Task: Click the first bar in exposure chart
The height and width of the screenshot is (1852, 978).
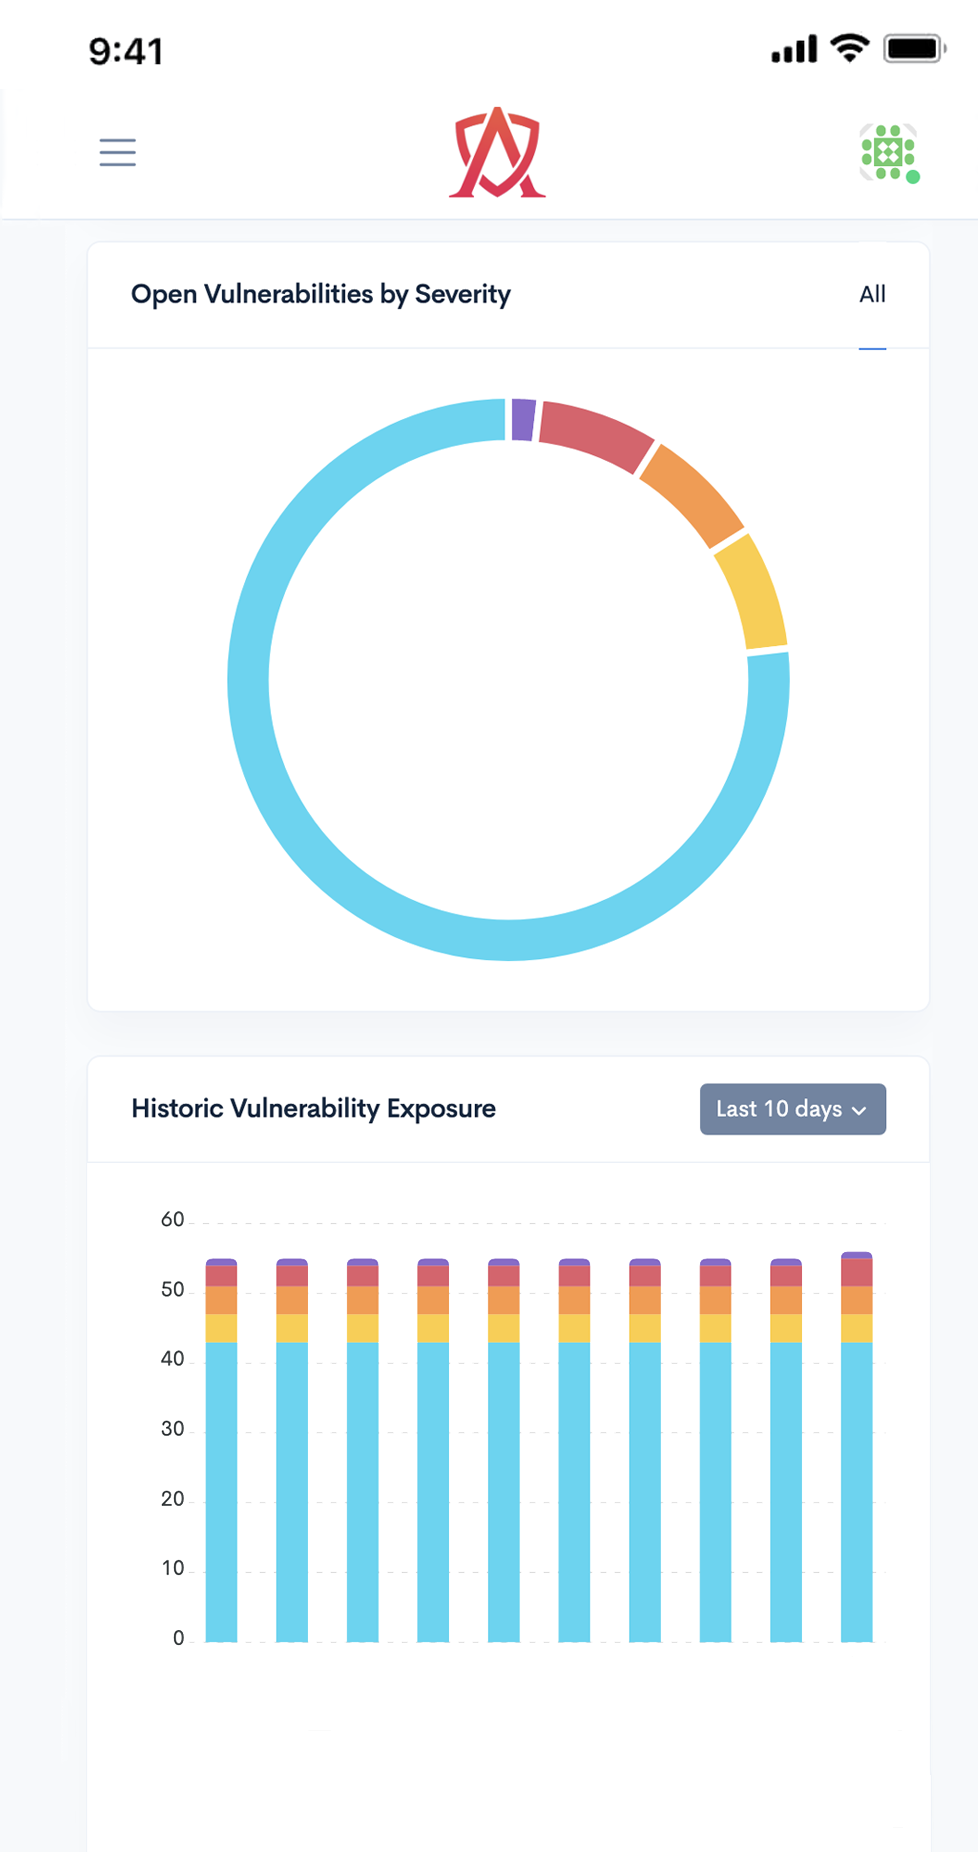Action: [x=221, y=1450]
